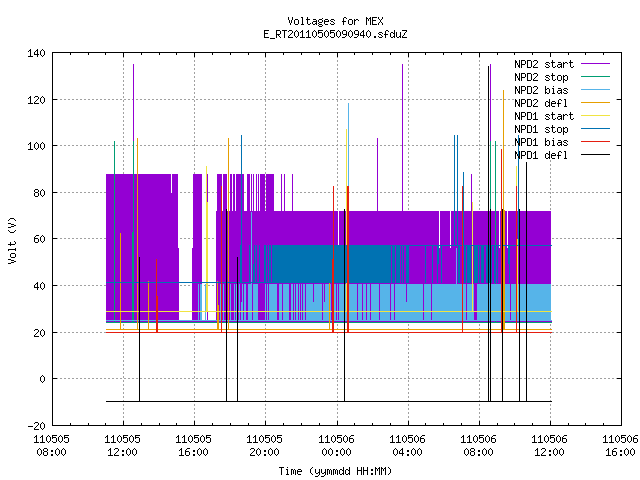Click the x-axis tick '110505 20:00'
Viewport: 640px width, 480px height.
coord(264,446)
